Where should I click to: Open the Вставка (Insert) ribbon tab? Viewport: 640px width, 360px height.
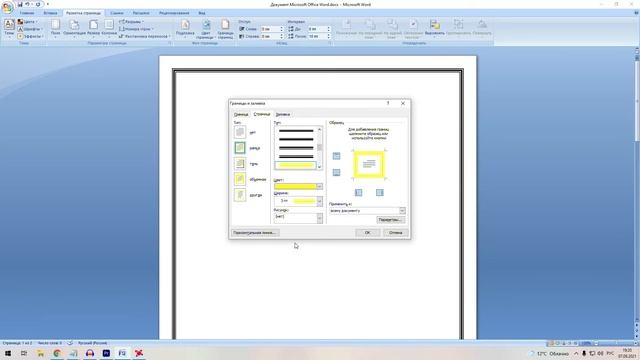point(51,13)
